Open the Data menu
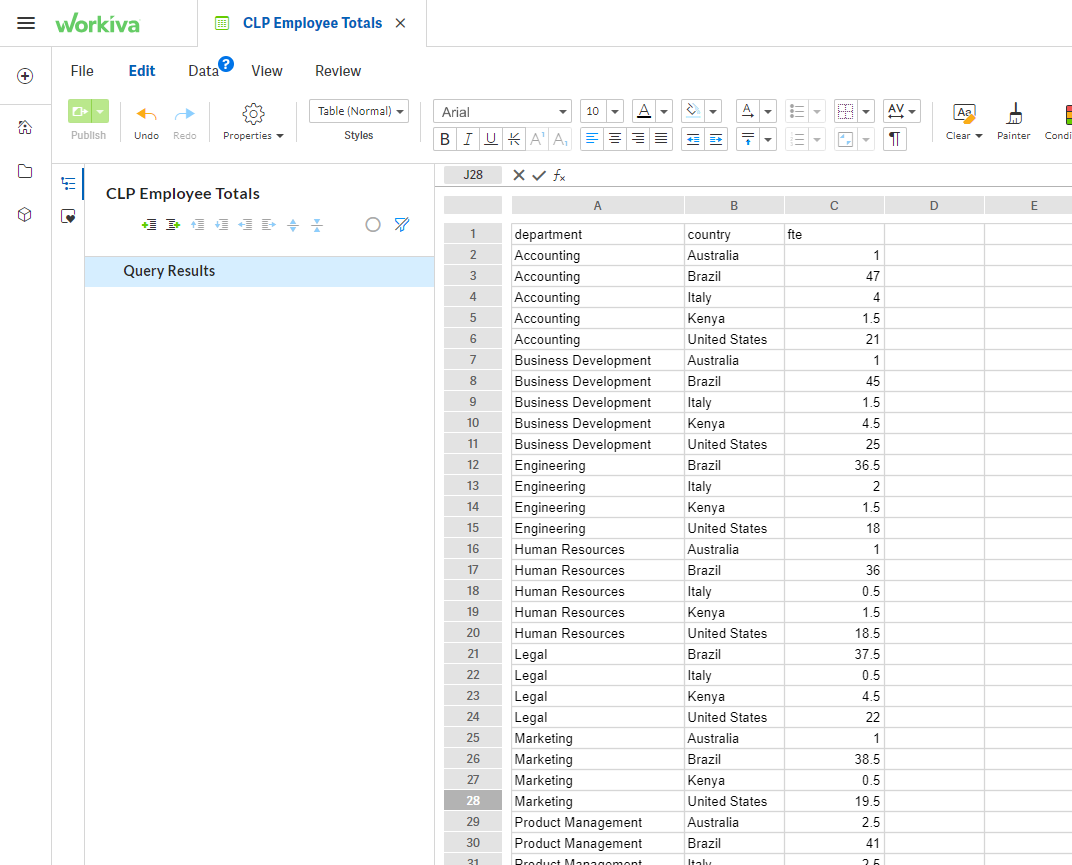This screenshot has width=1072, height=865. click(203, 71)
